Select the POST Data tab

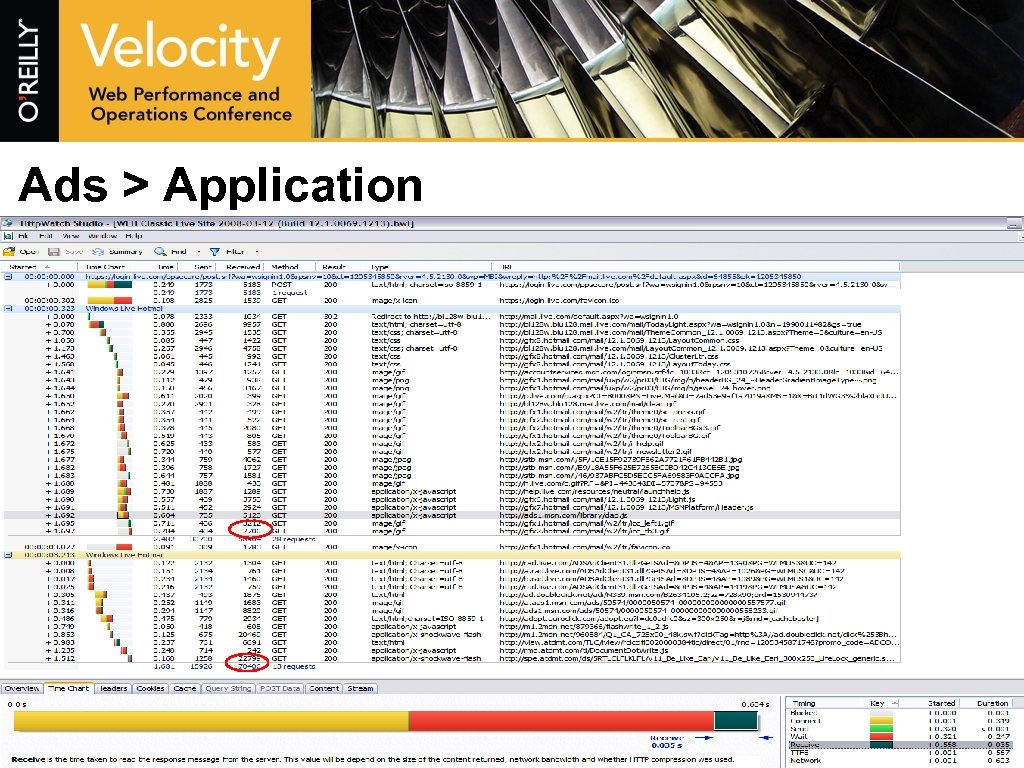280,688
